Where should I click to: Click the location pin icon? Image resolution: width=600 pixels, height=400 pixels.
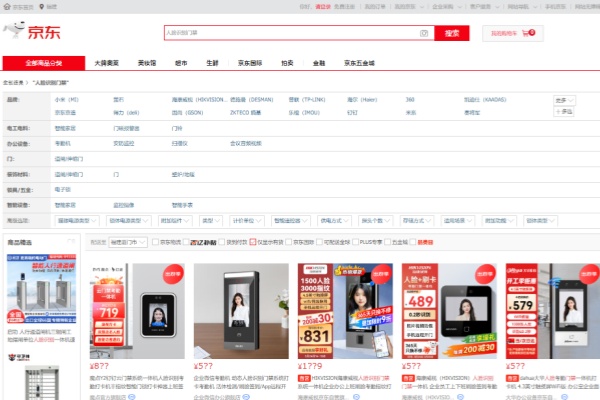click(x=41, y=7)
